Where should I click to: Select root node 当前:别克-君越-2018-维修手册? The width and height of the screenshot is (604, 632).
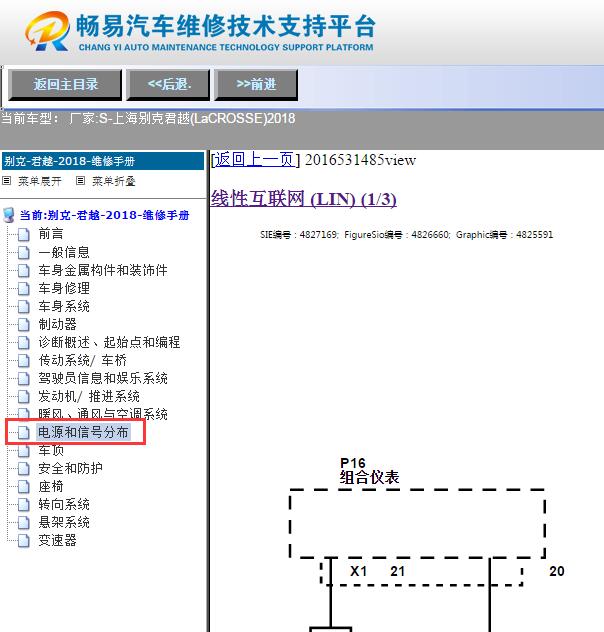click(104, 215)
